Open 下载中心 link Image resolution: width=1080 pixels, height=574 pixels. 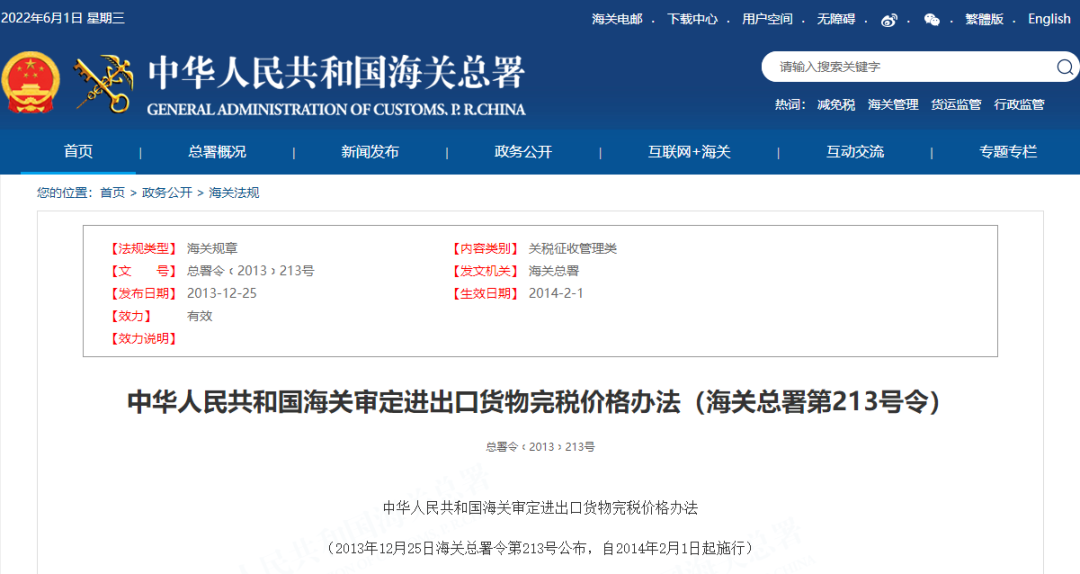pos(692,19)
